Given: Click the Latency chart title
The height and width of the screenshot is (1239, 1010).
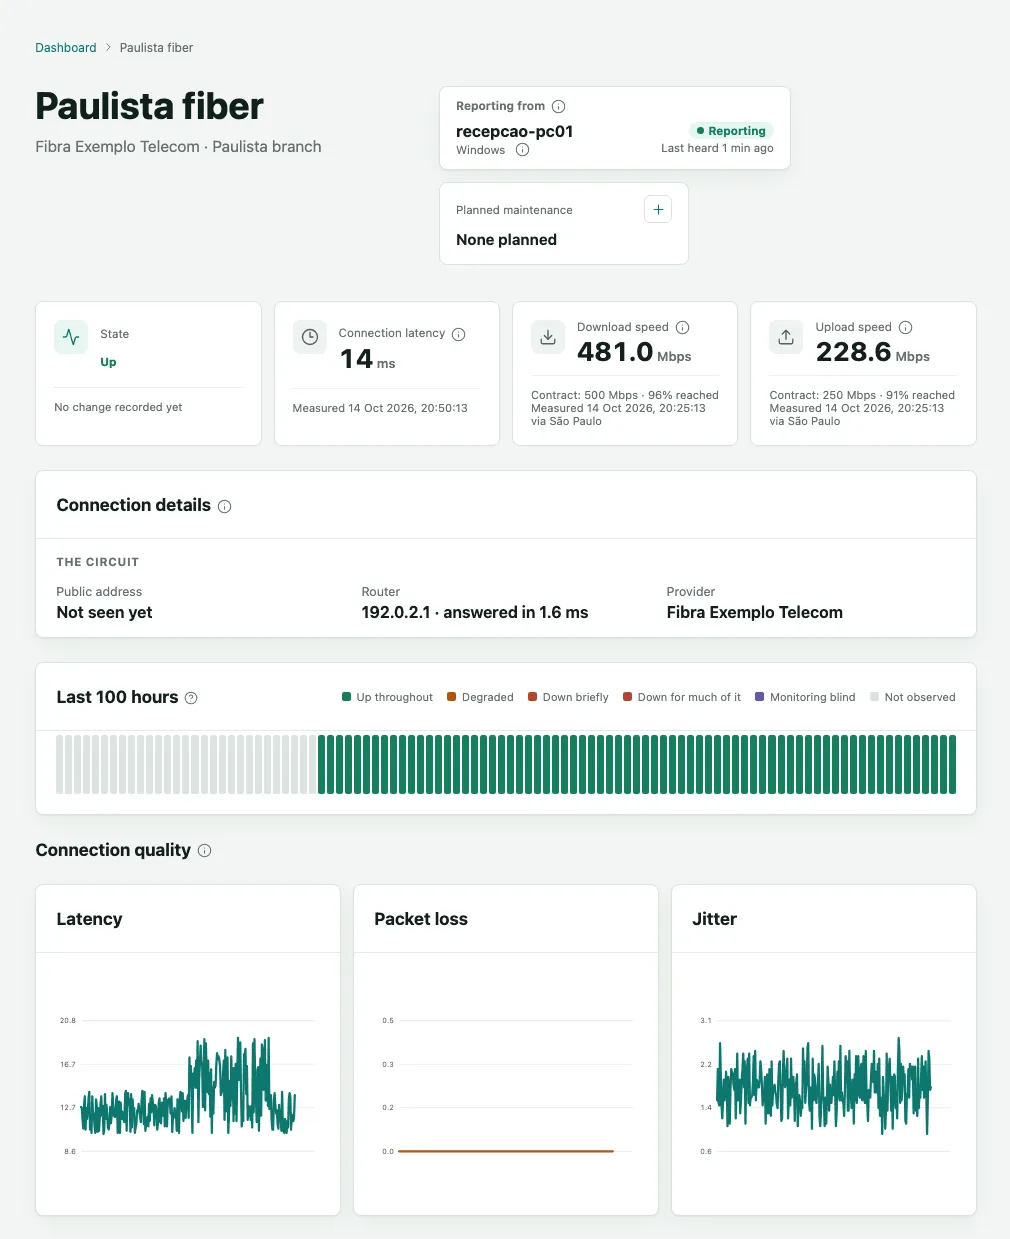Looking at the screenshot, I should pos(89,919).
